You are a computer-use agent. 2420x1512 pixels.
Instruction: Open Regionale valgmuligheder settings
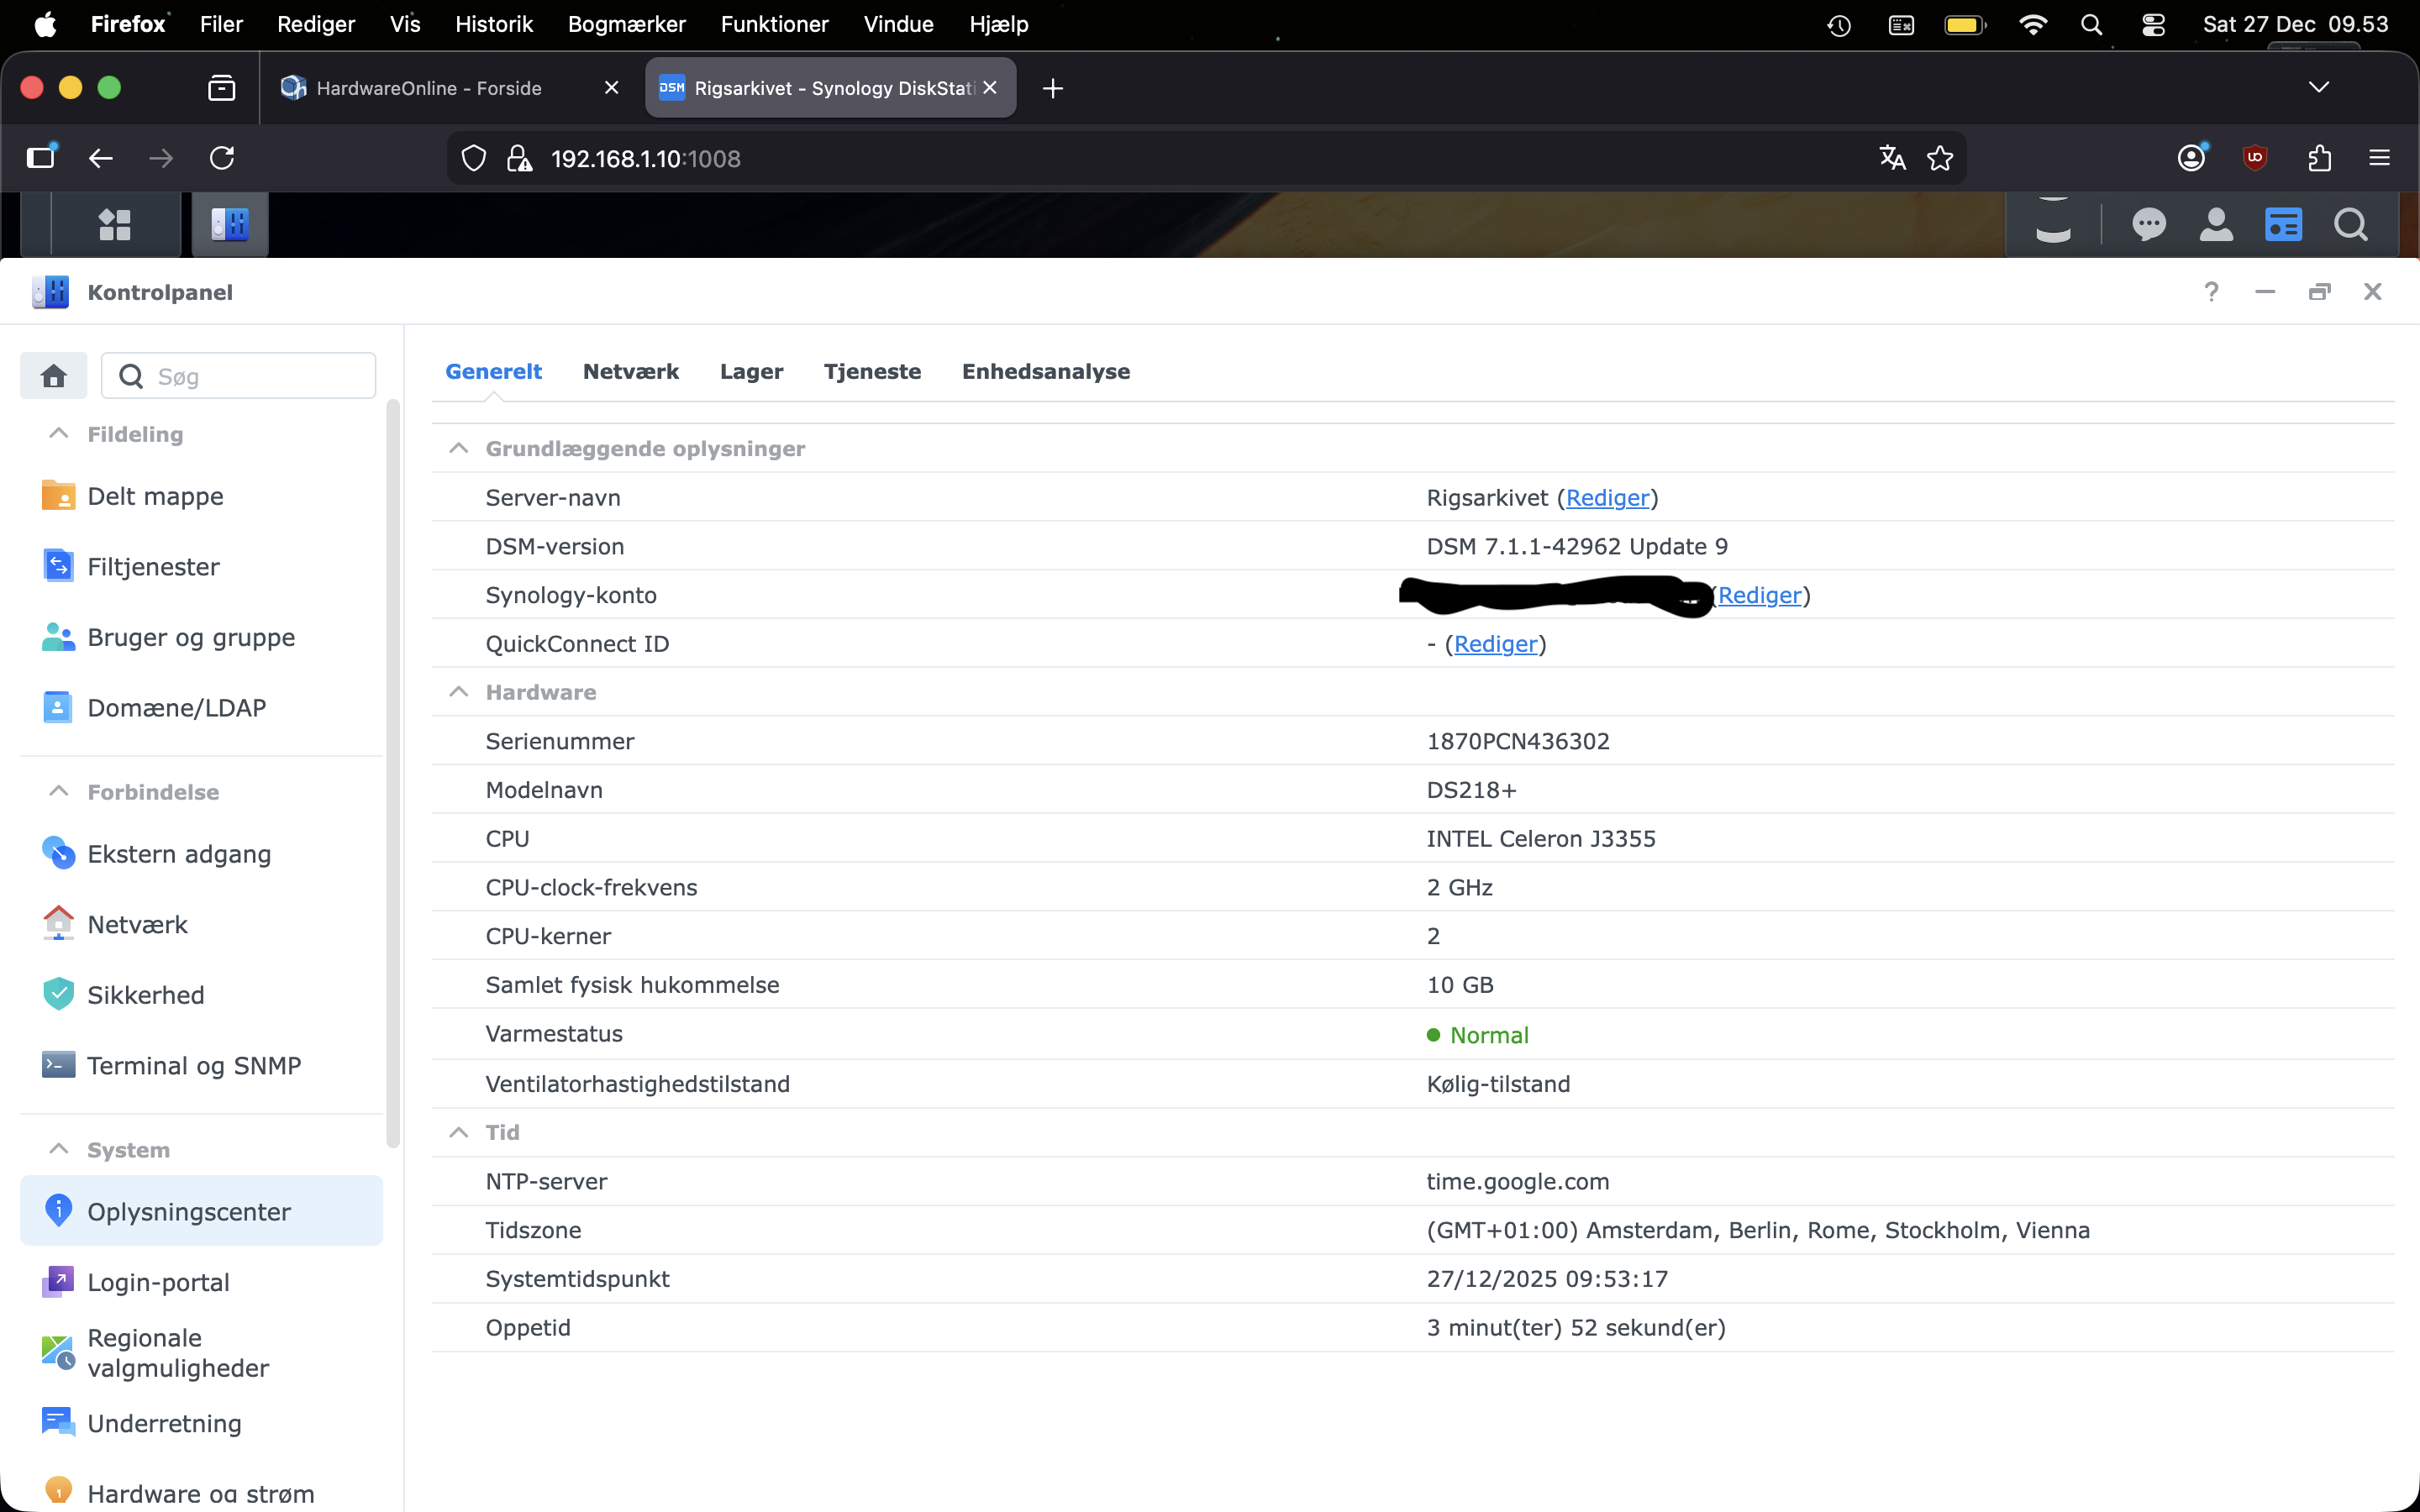[202, 1353]
